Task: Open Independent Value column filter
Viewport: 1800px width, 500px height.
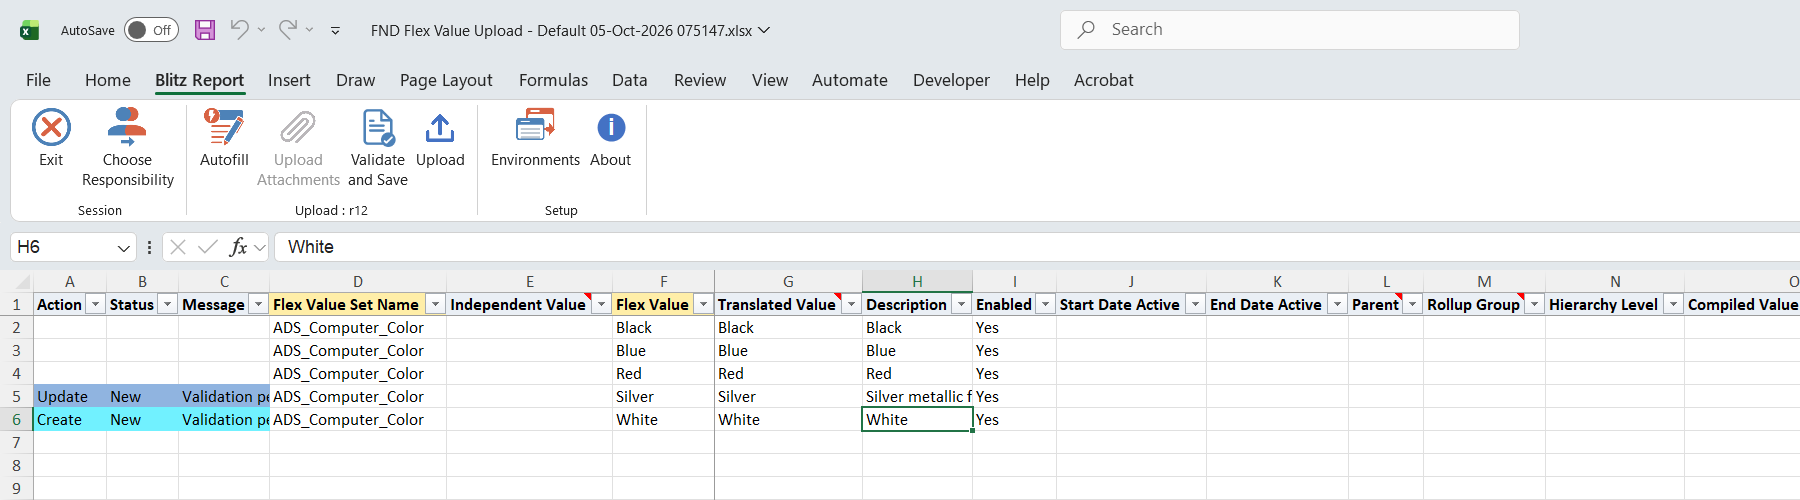Action: click(x=602, y=304)
